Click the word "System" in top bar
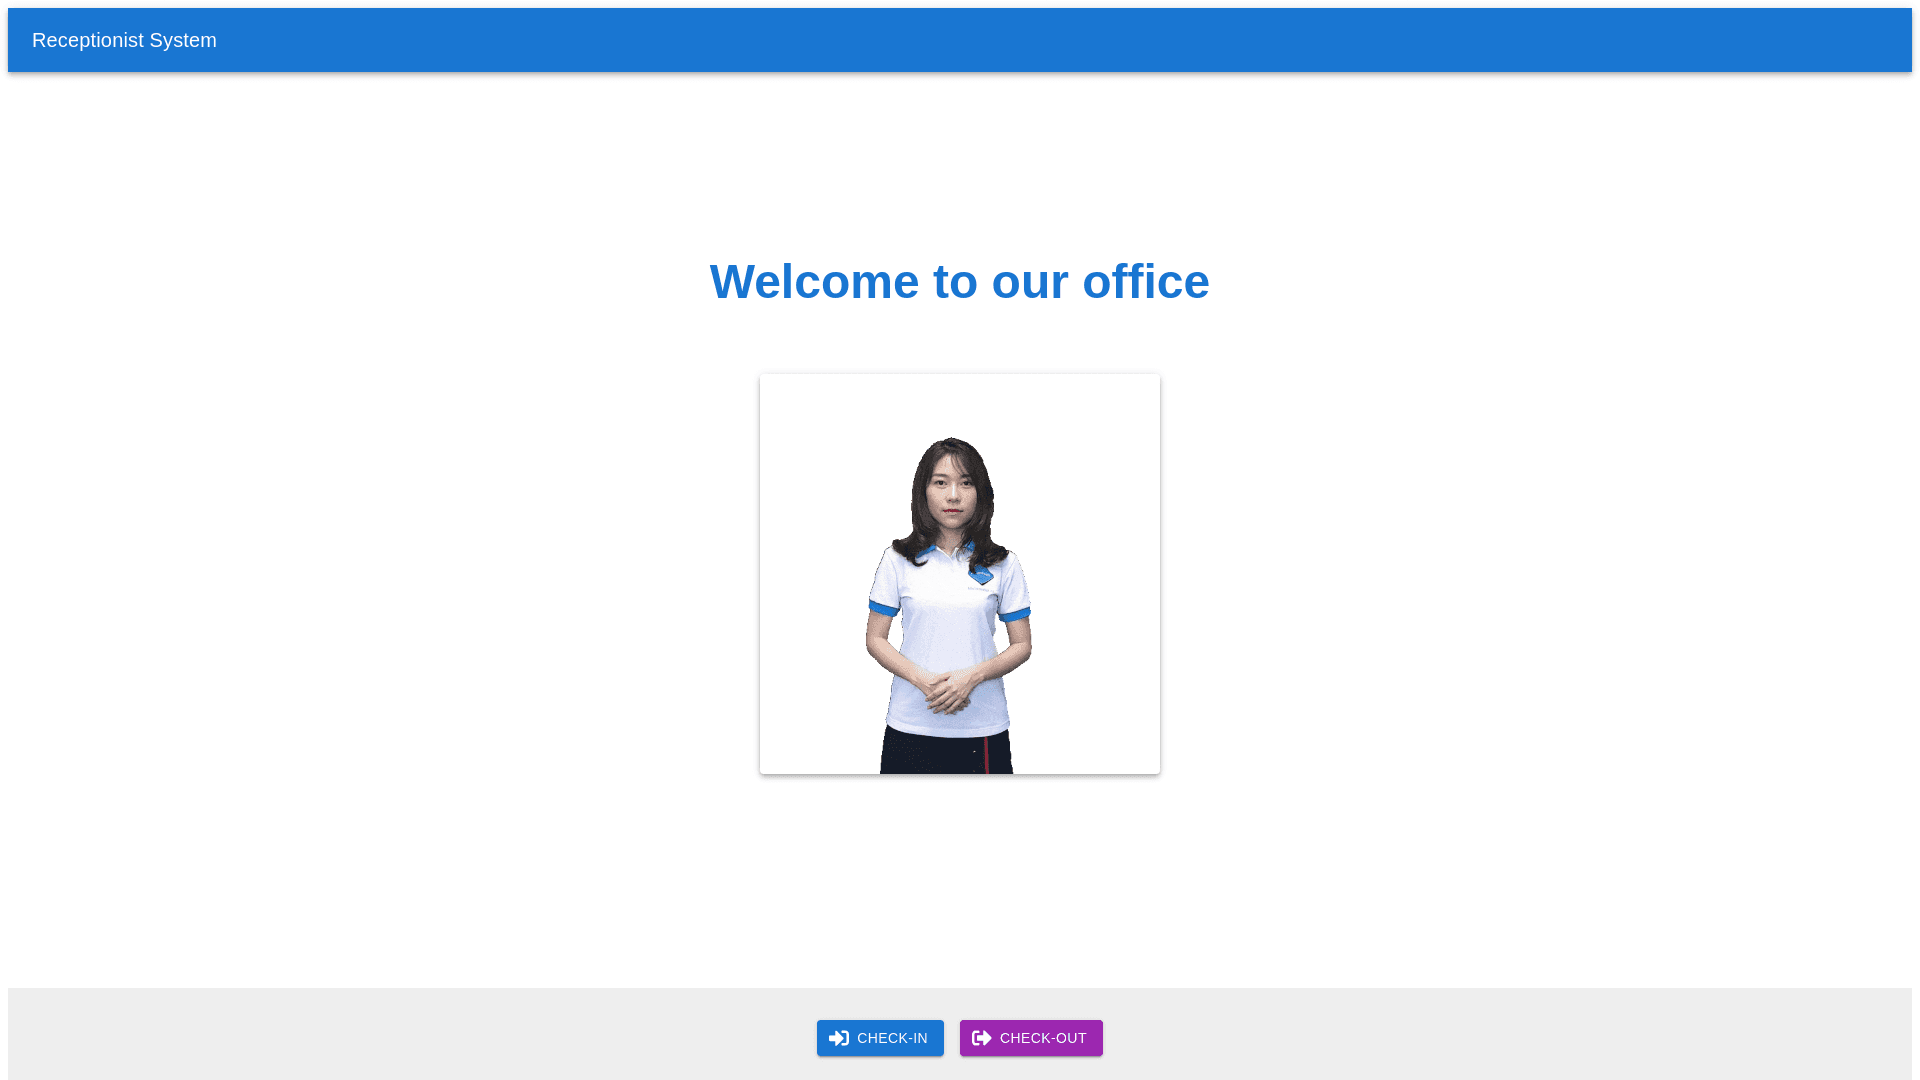The width and height of the screenshot is (1920, 1080). coord(183,40)
